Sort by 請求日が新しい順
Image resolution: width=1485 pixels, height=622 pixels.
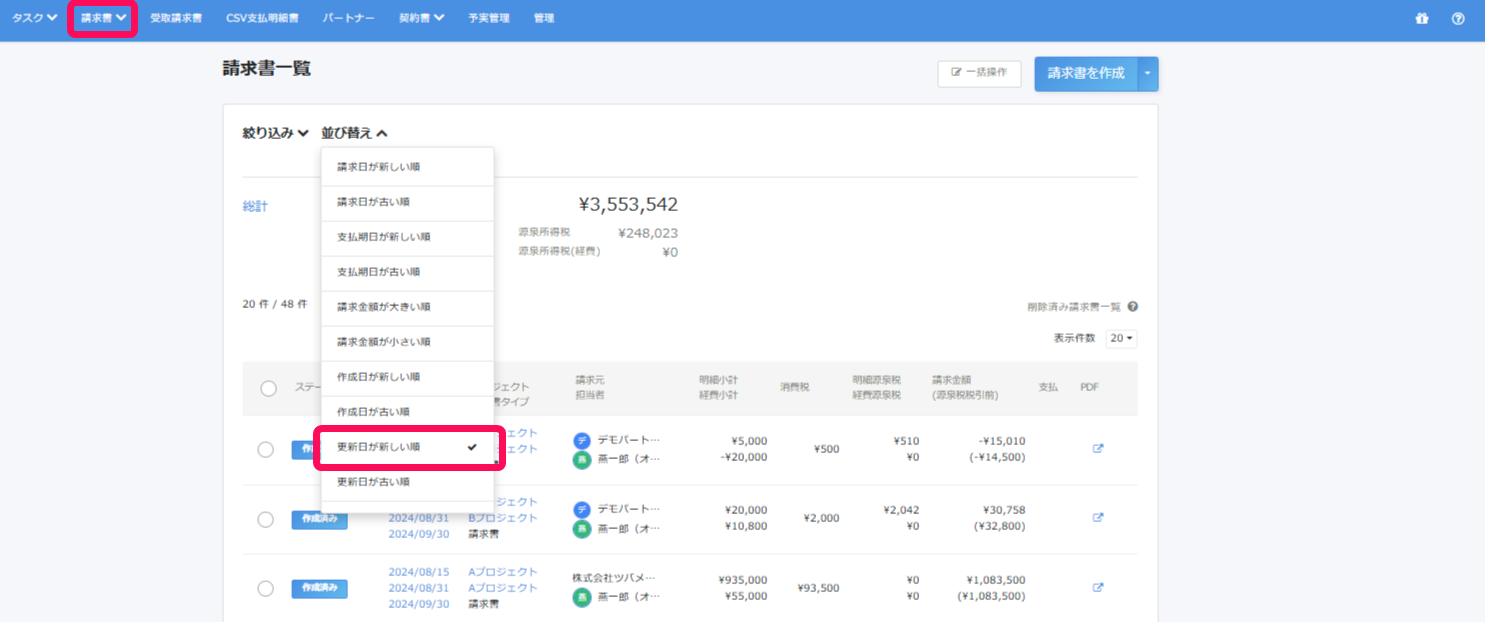[407, 167]
